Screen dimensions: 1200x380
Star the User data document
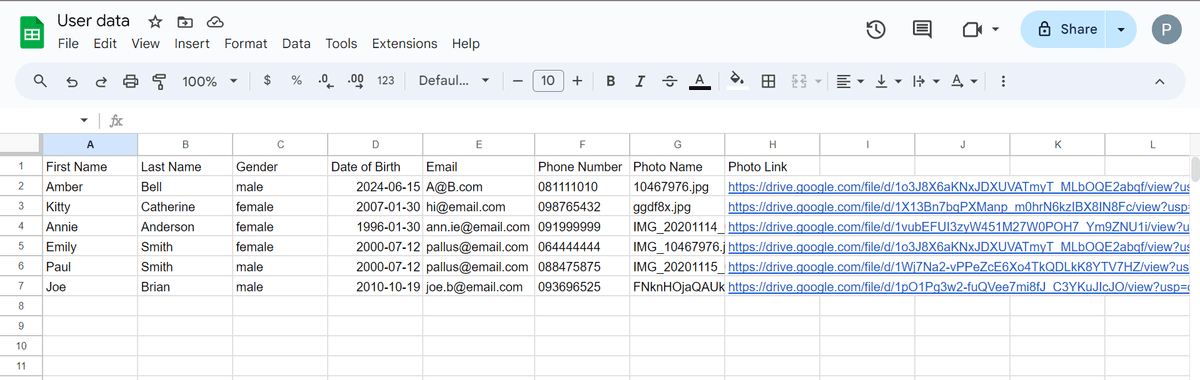(x=155, y=21)
